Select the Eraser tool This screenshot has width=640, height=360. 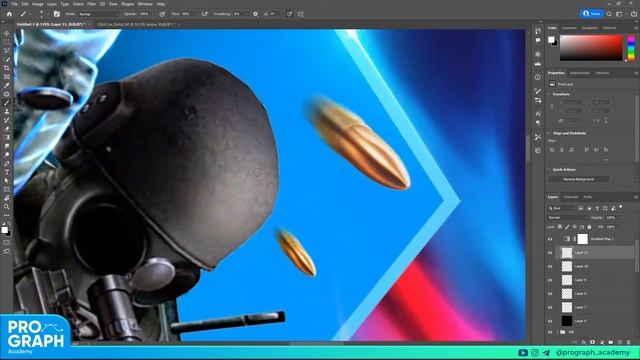tap(7, 129)
